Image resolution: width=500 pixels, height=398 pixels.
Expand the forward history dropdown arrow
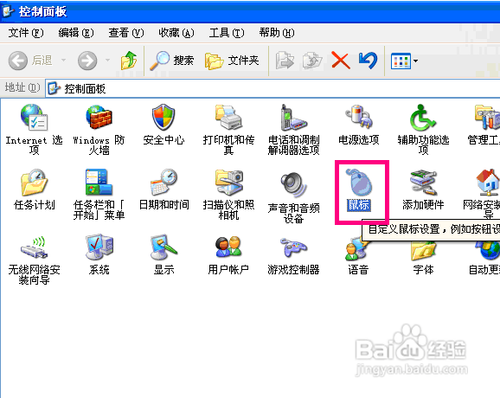click(x=107, y=61)
